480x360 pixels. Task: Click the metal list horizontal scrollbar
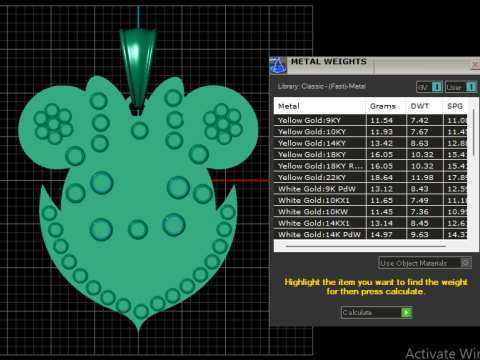pyautogui.click(x=366, y=246)
